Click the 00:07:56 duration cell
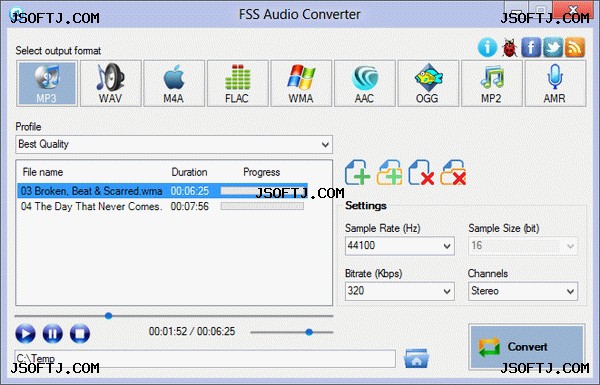The image size is (600, 385). click(190, 206)
